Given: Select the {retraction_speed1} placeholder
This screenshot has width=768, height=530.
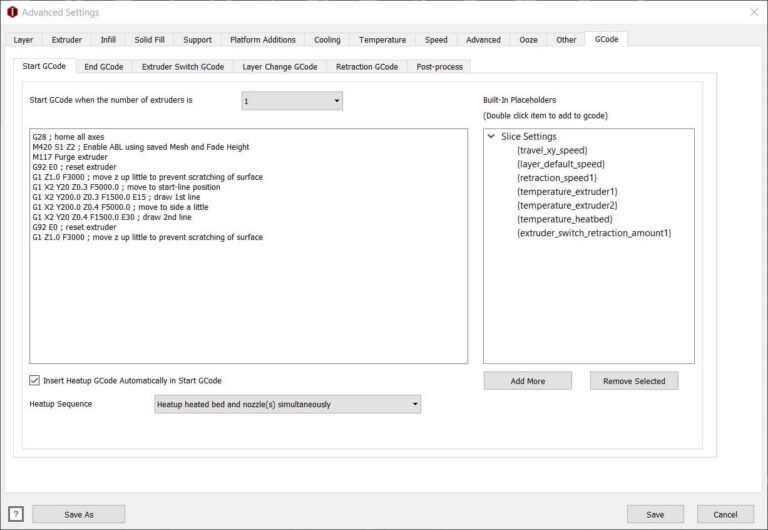Looking at the screenshot, I should [x=557, y=178].
